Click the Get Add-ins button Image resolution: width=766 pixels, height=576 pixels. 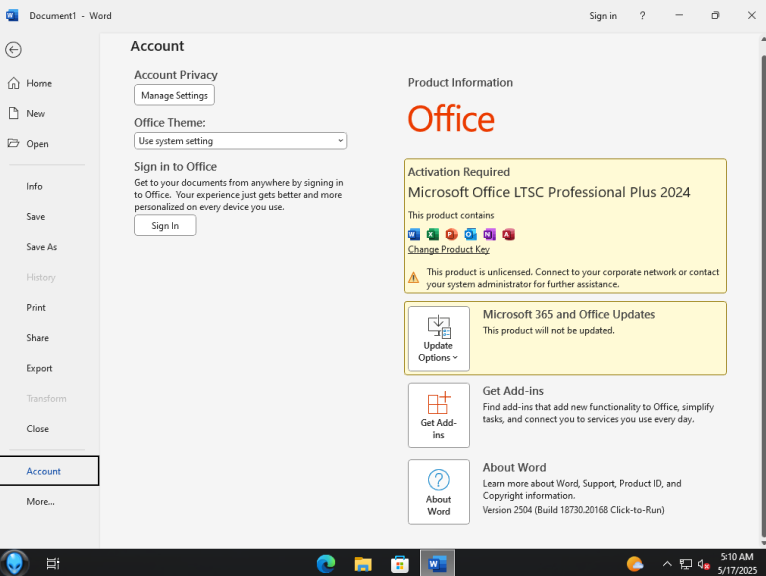[439, 415]
